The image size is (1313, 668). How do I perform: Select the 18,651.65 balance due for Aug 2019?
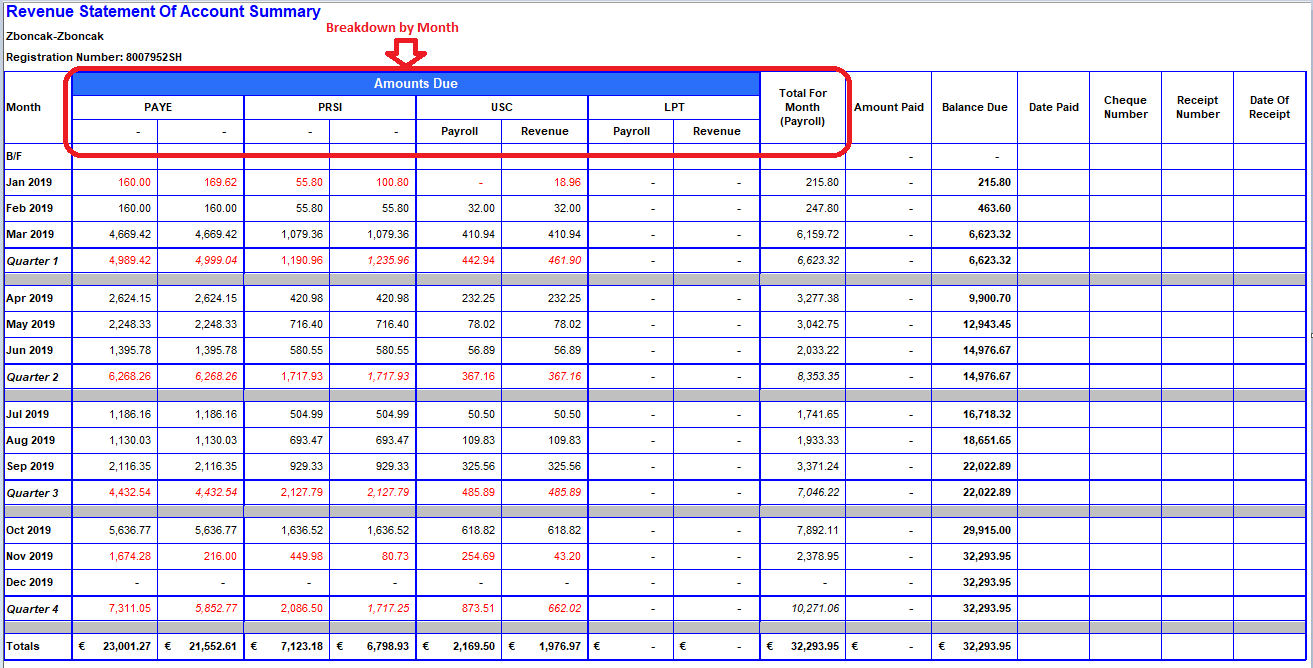coord(987,440)
